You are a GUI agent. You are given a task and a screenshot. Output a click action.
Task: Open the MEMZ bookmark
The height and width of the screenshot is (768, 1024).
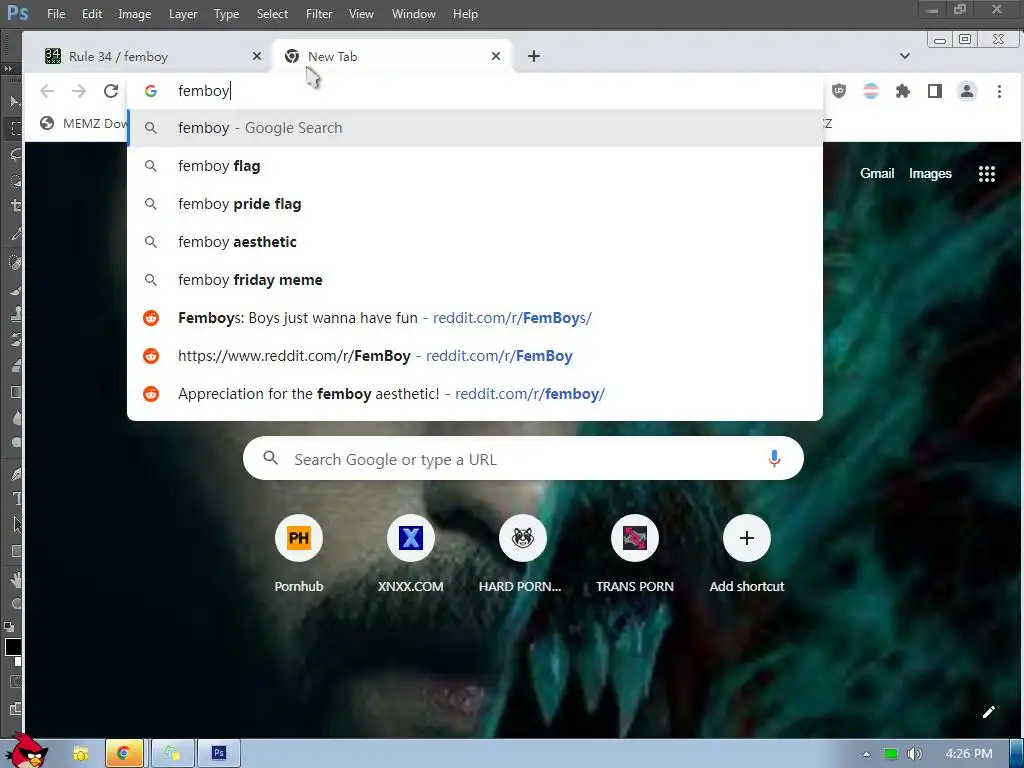pos(83,123)
